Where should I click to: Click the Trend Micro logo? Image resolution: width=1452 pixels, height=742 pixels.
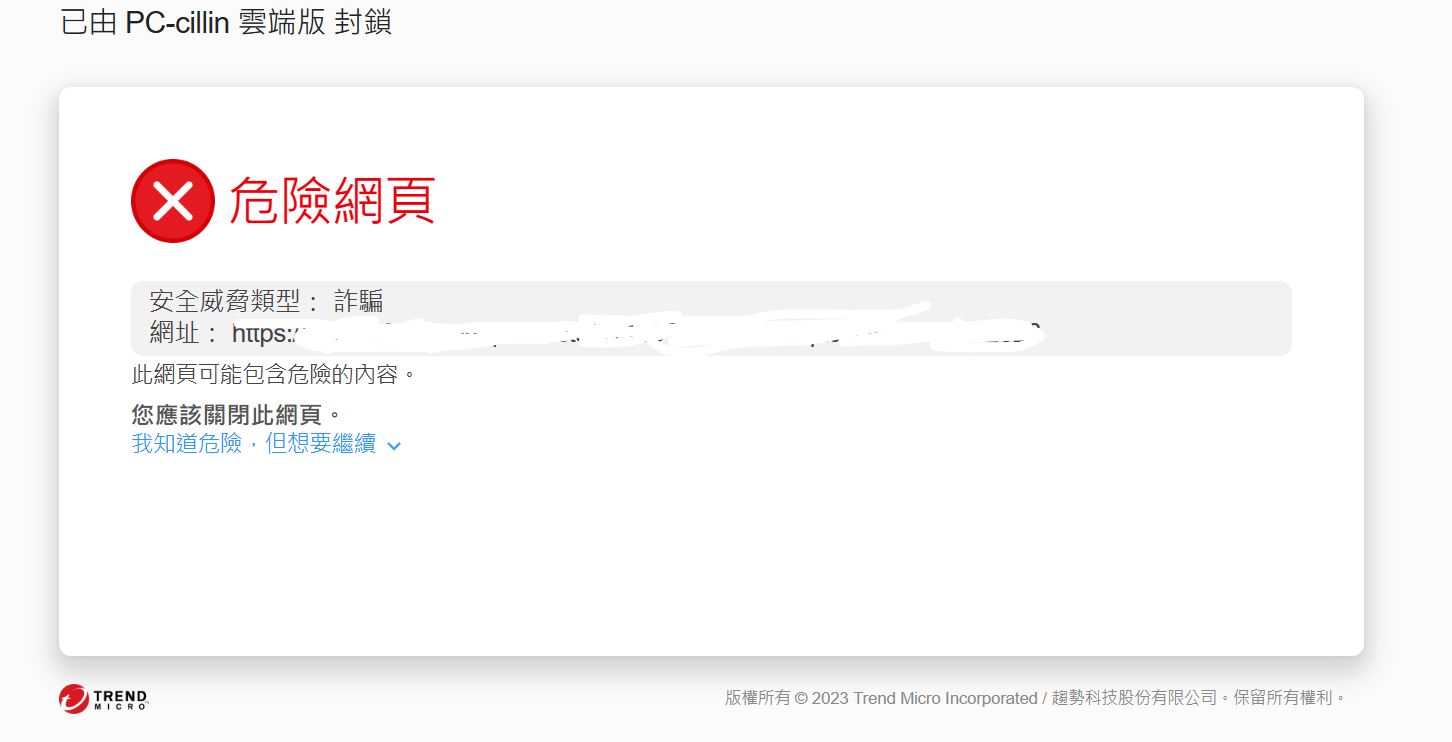click(x=104, y=698)
